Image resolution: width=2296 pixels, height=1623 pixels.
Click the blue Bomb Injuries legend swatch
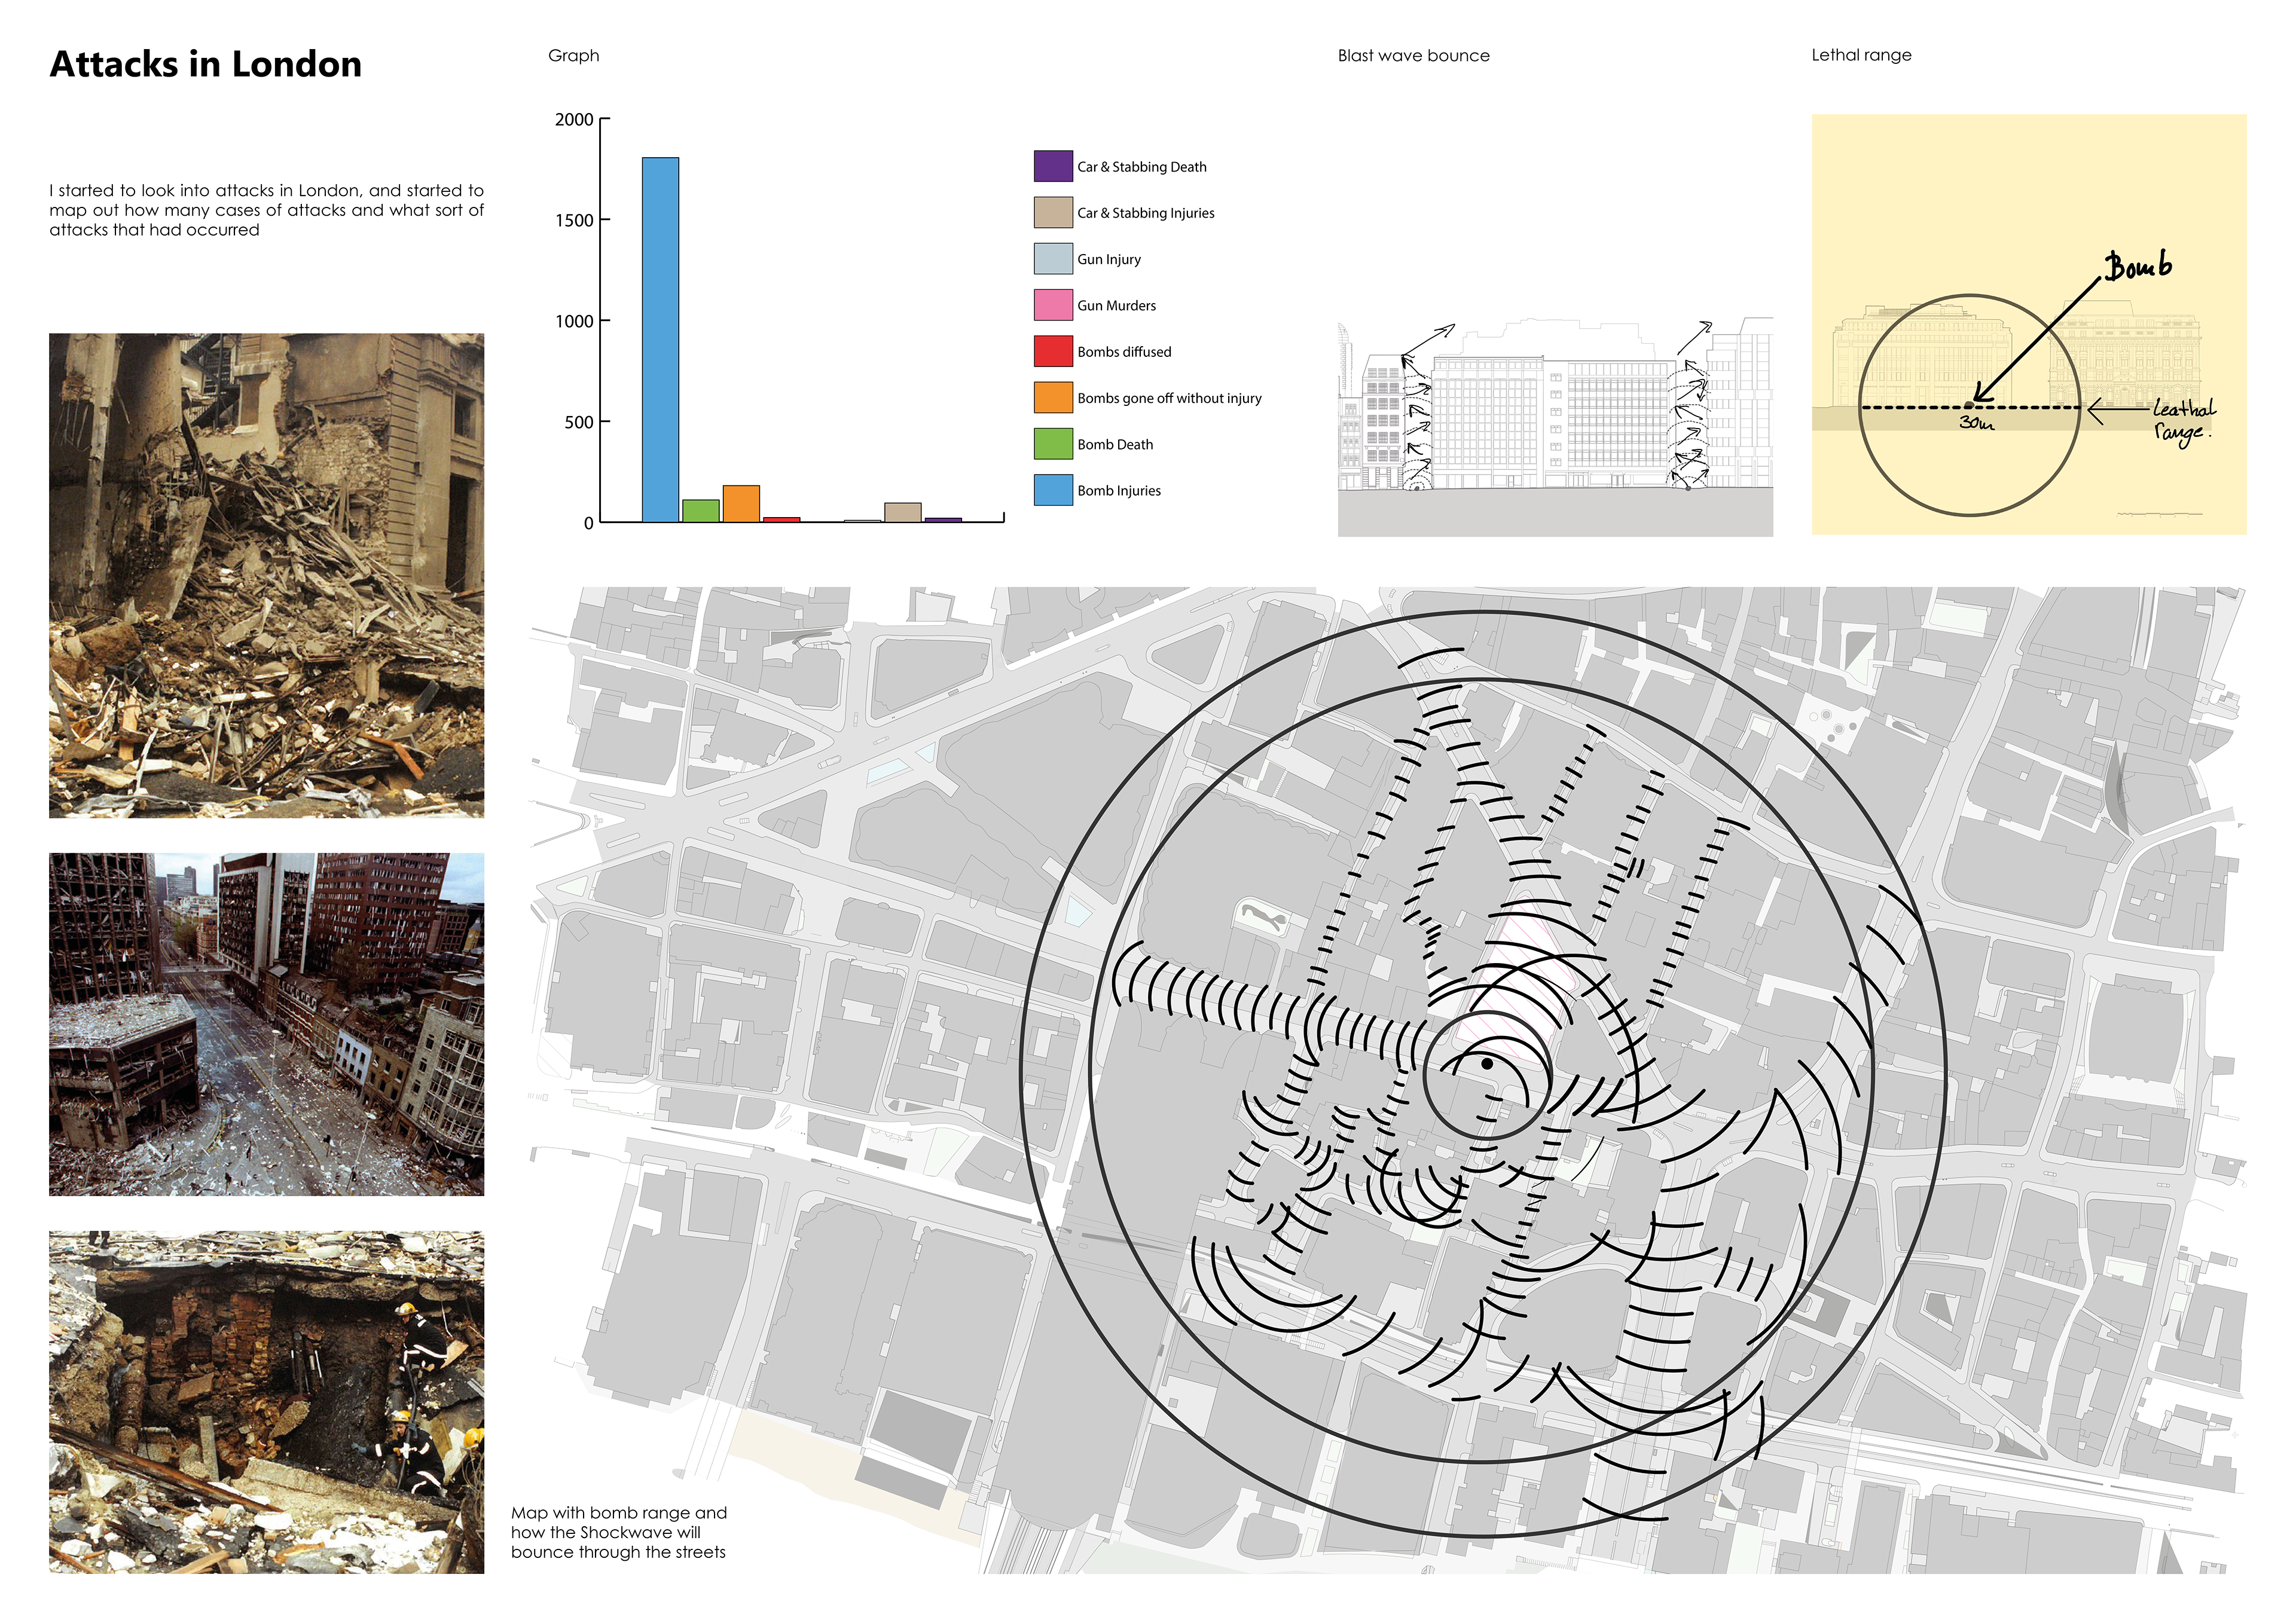(1053, 489)
